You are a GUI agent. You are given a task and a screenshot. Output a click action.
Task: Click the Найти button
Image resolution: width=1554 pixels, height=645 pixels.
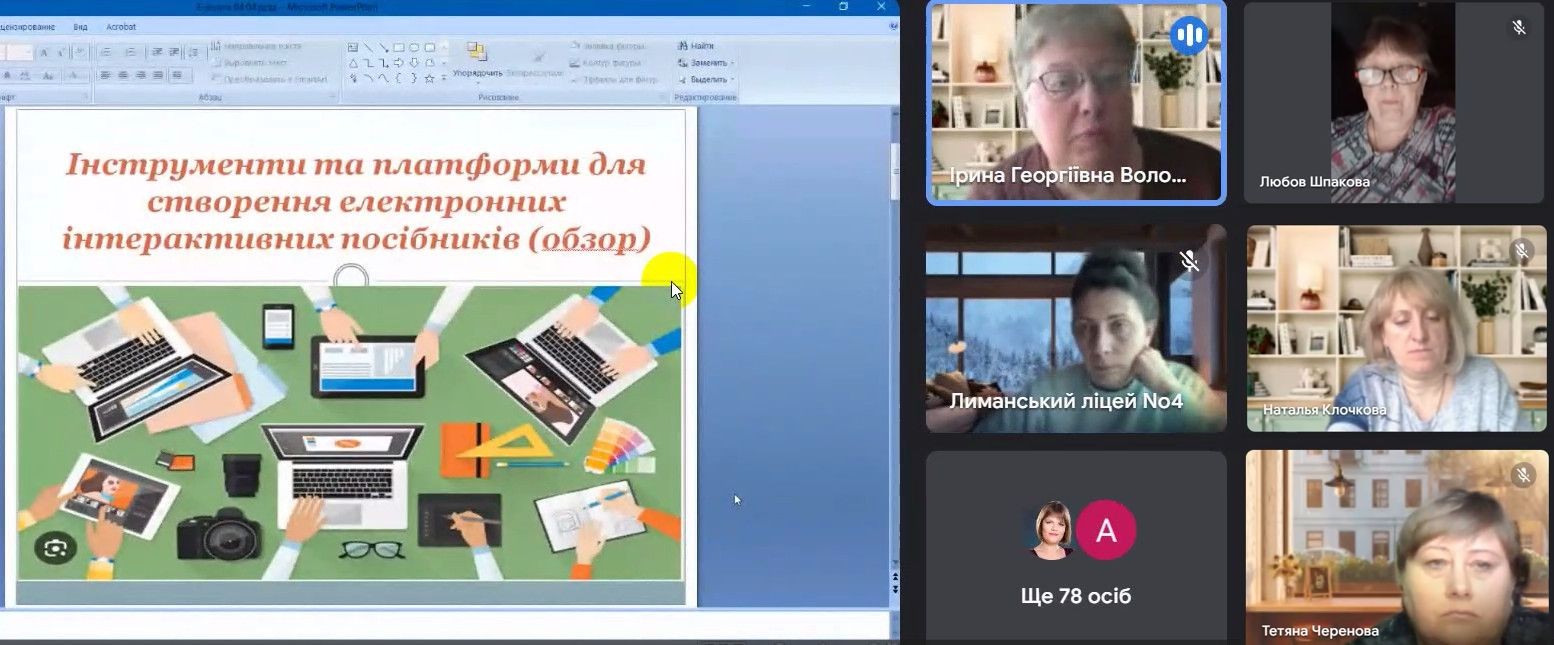[696, 46]
